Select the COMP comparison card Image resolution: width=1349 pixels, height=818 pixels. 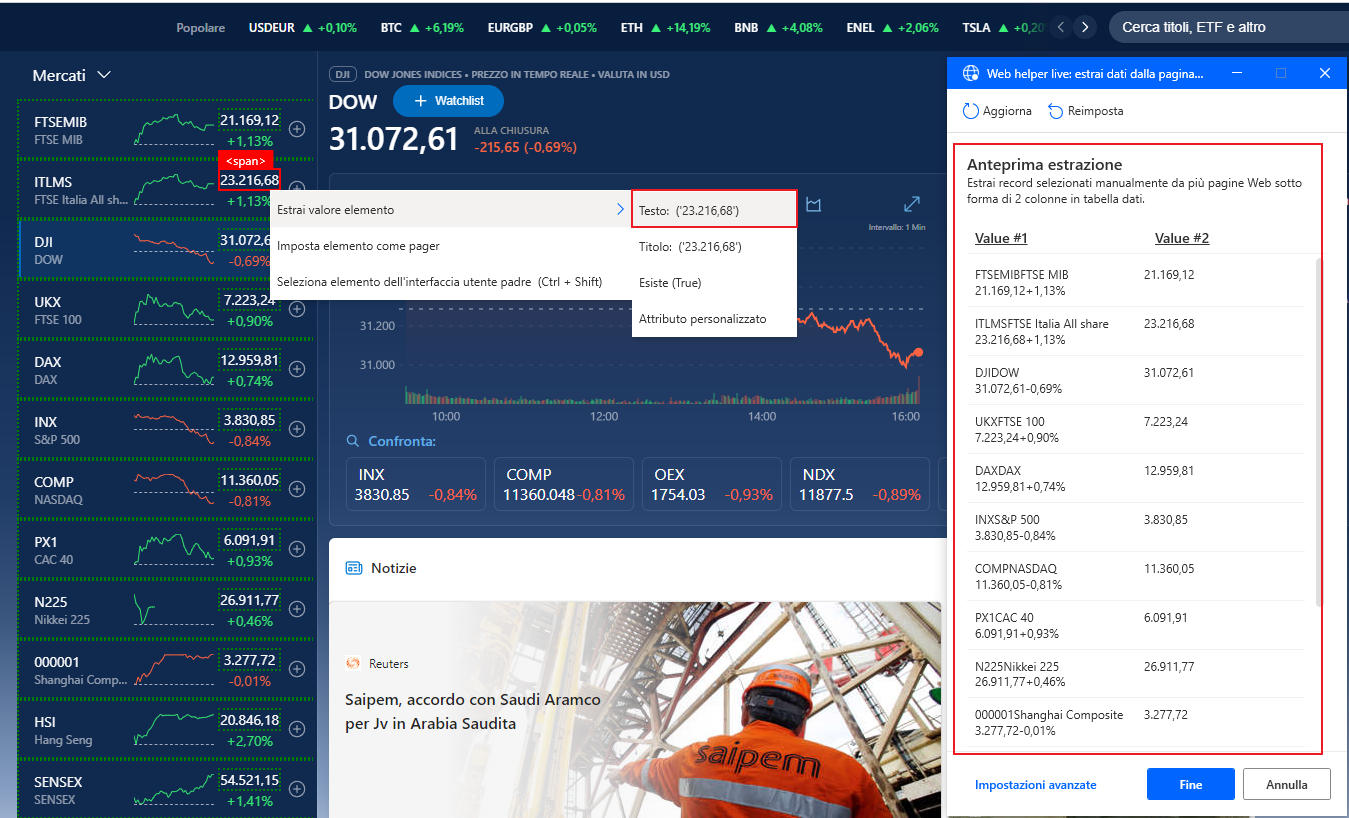[564, 485]
